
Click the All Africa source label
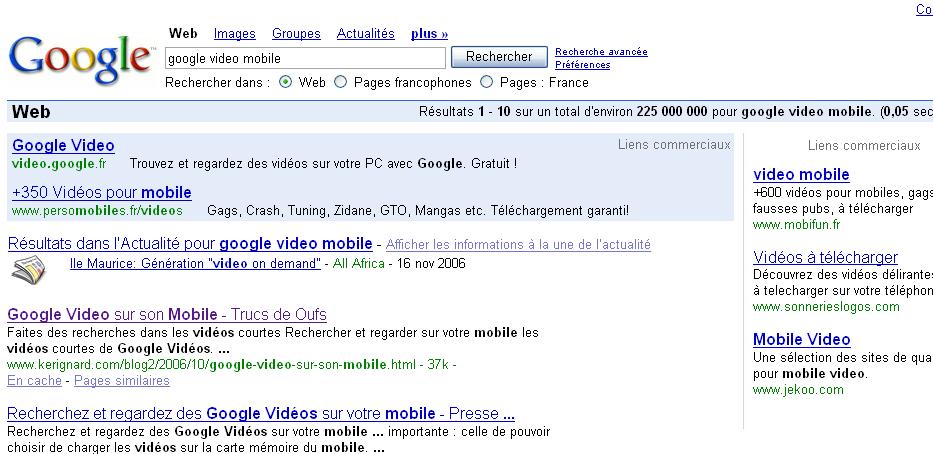point(359,264)
